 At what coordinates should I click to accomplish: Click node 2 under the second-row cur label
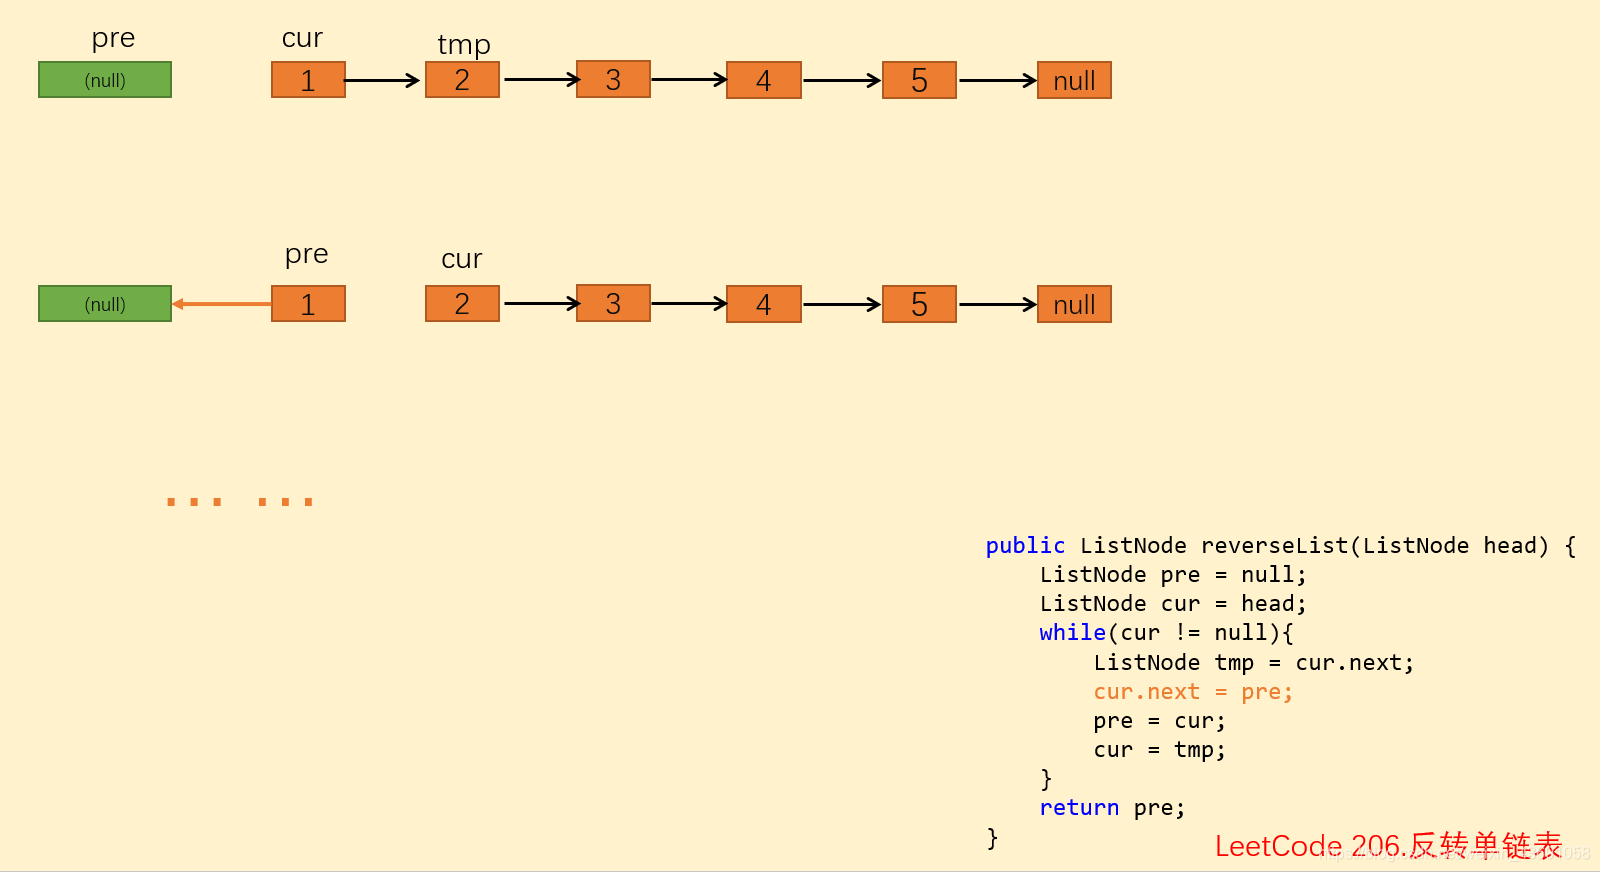pyautogui.click(x=462, y=304)
